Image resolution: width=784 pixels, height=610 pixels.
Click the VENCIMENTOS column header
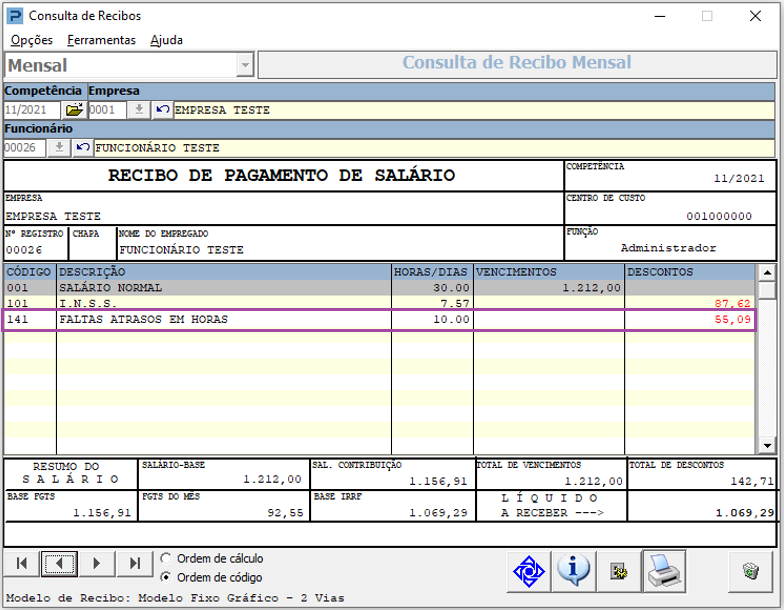pyautogui.click(x=549, y=272)
